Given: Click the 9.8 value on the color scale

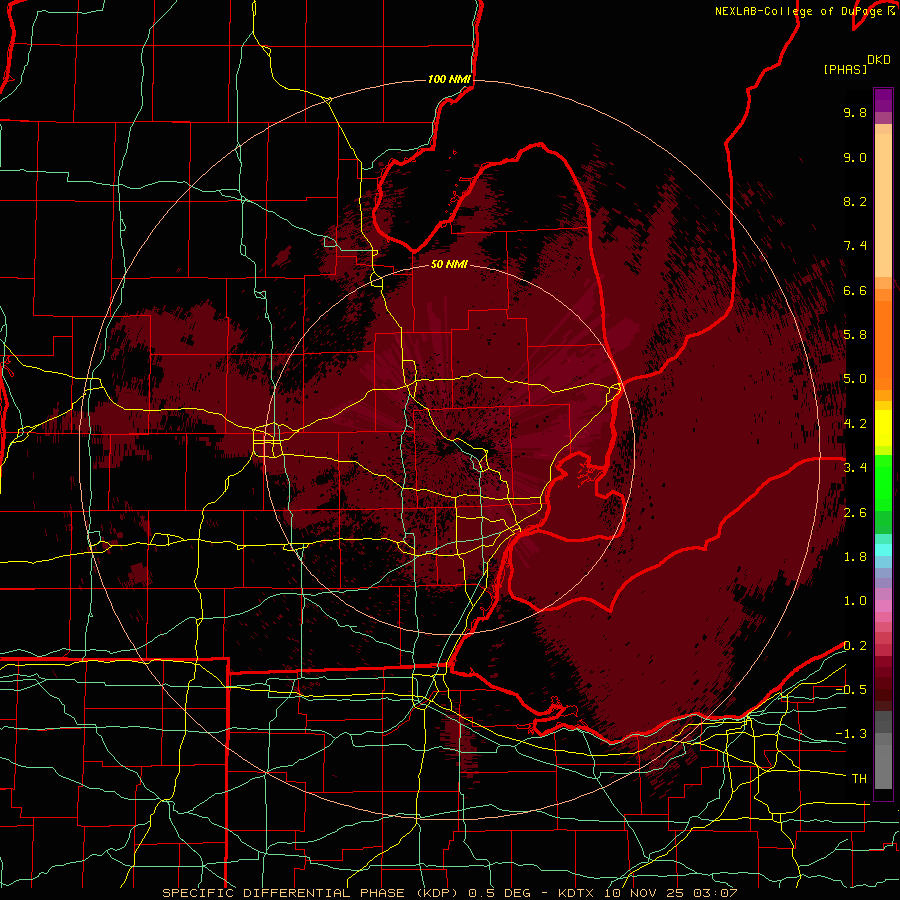Looking at the screenshot, I should [x=855, y=112].
